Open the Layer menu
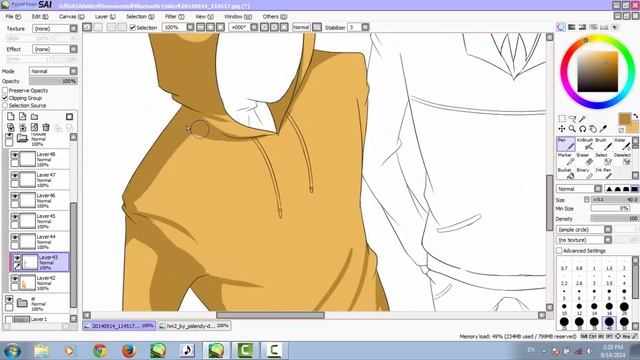 (x=105, y=16)
